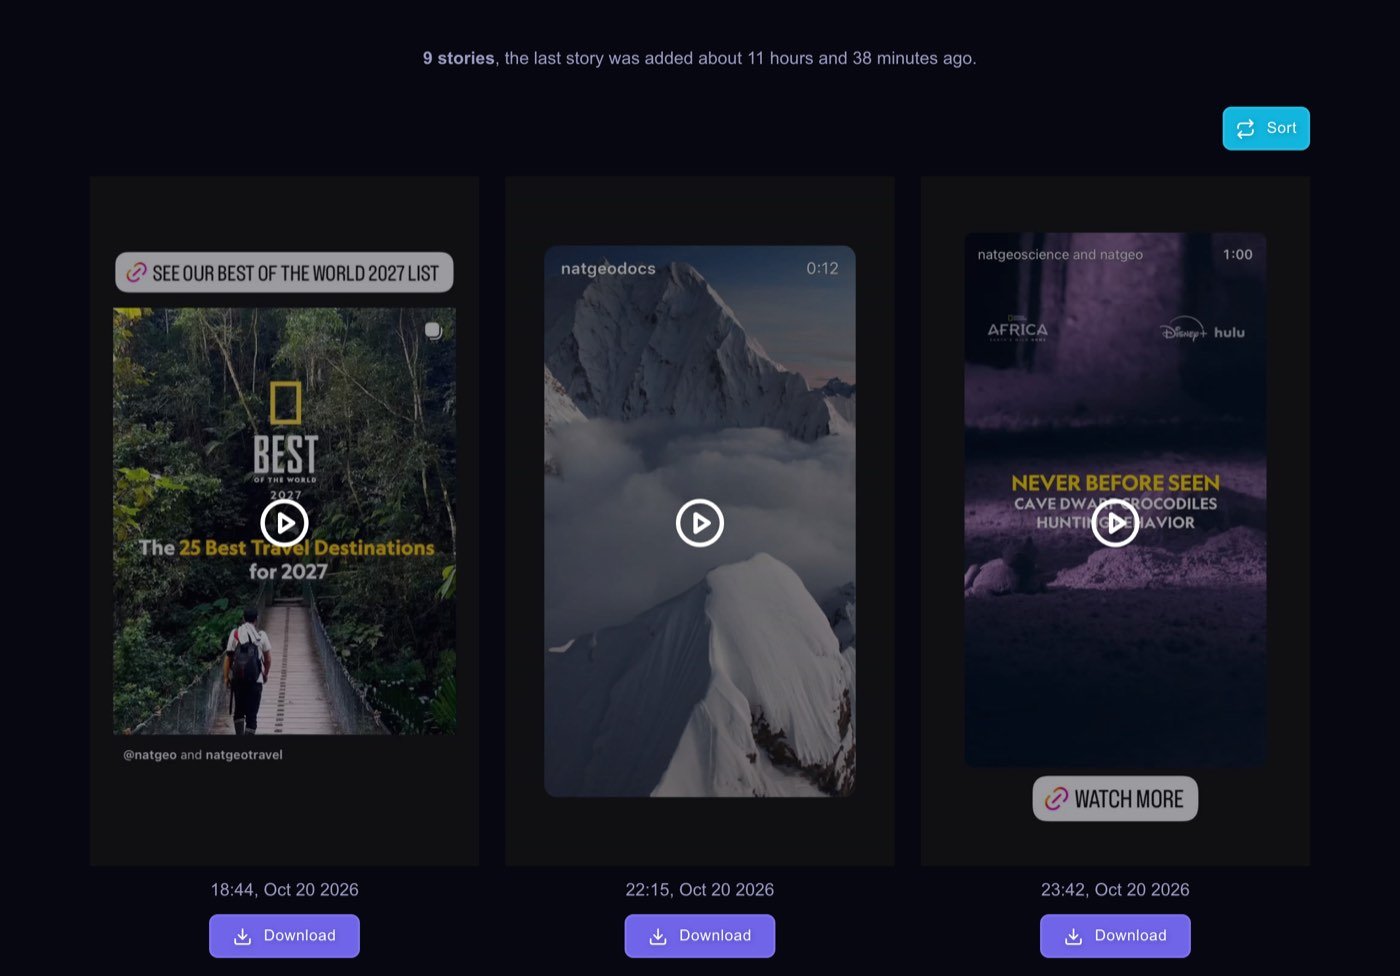
Task: Click the multi-post icon on the jungle story
Action: [x=433, y=330]
